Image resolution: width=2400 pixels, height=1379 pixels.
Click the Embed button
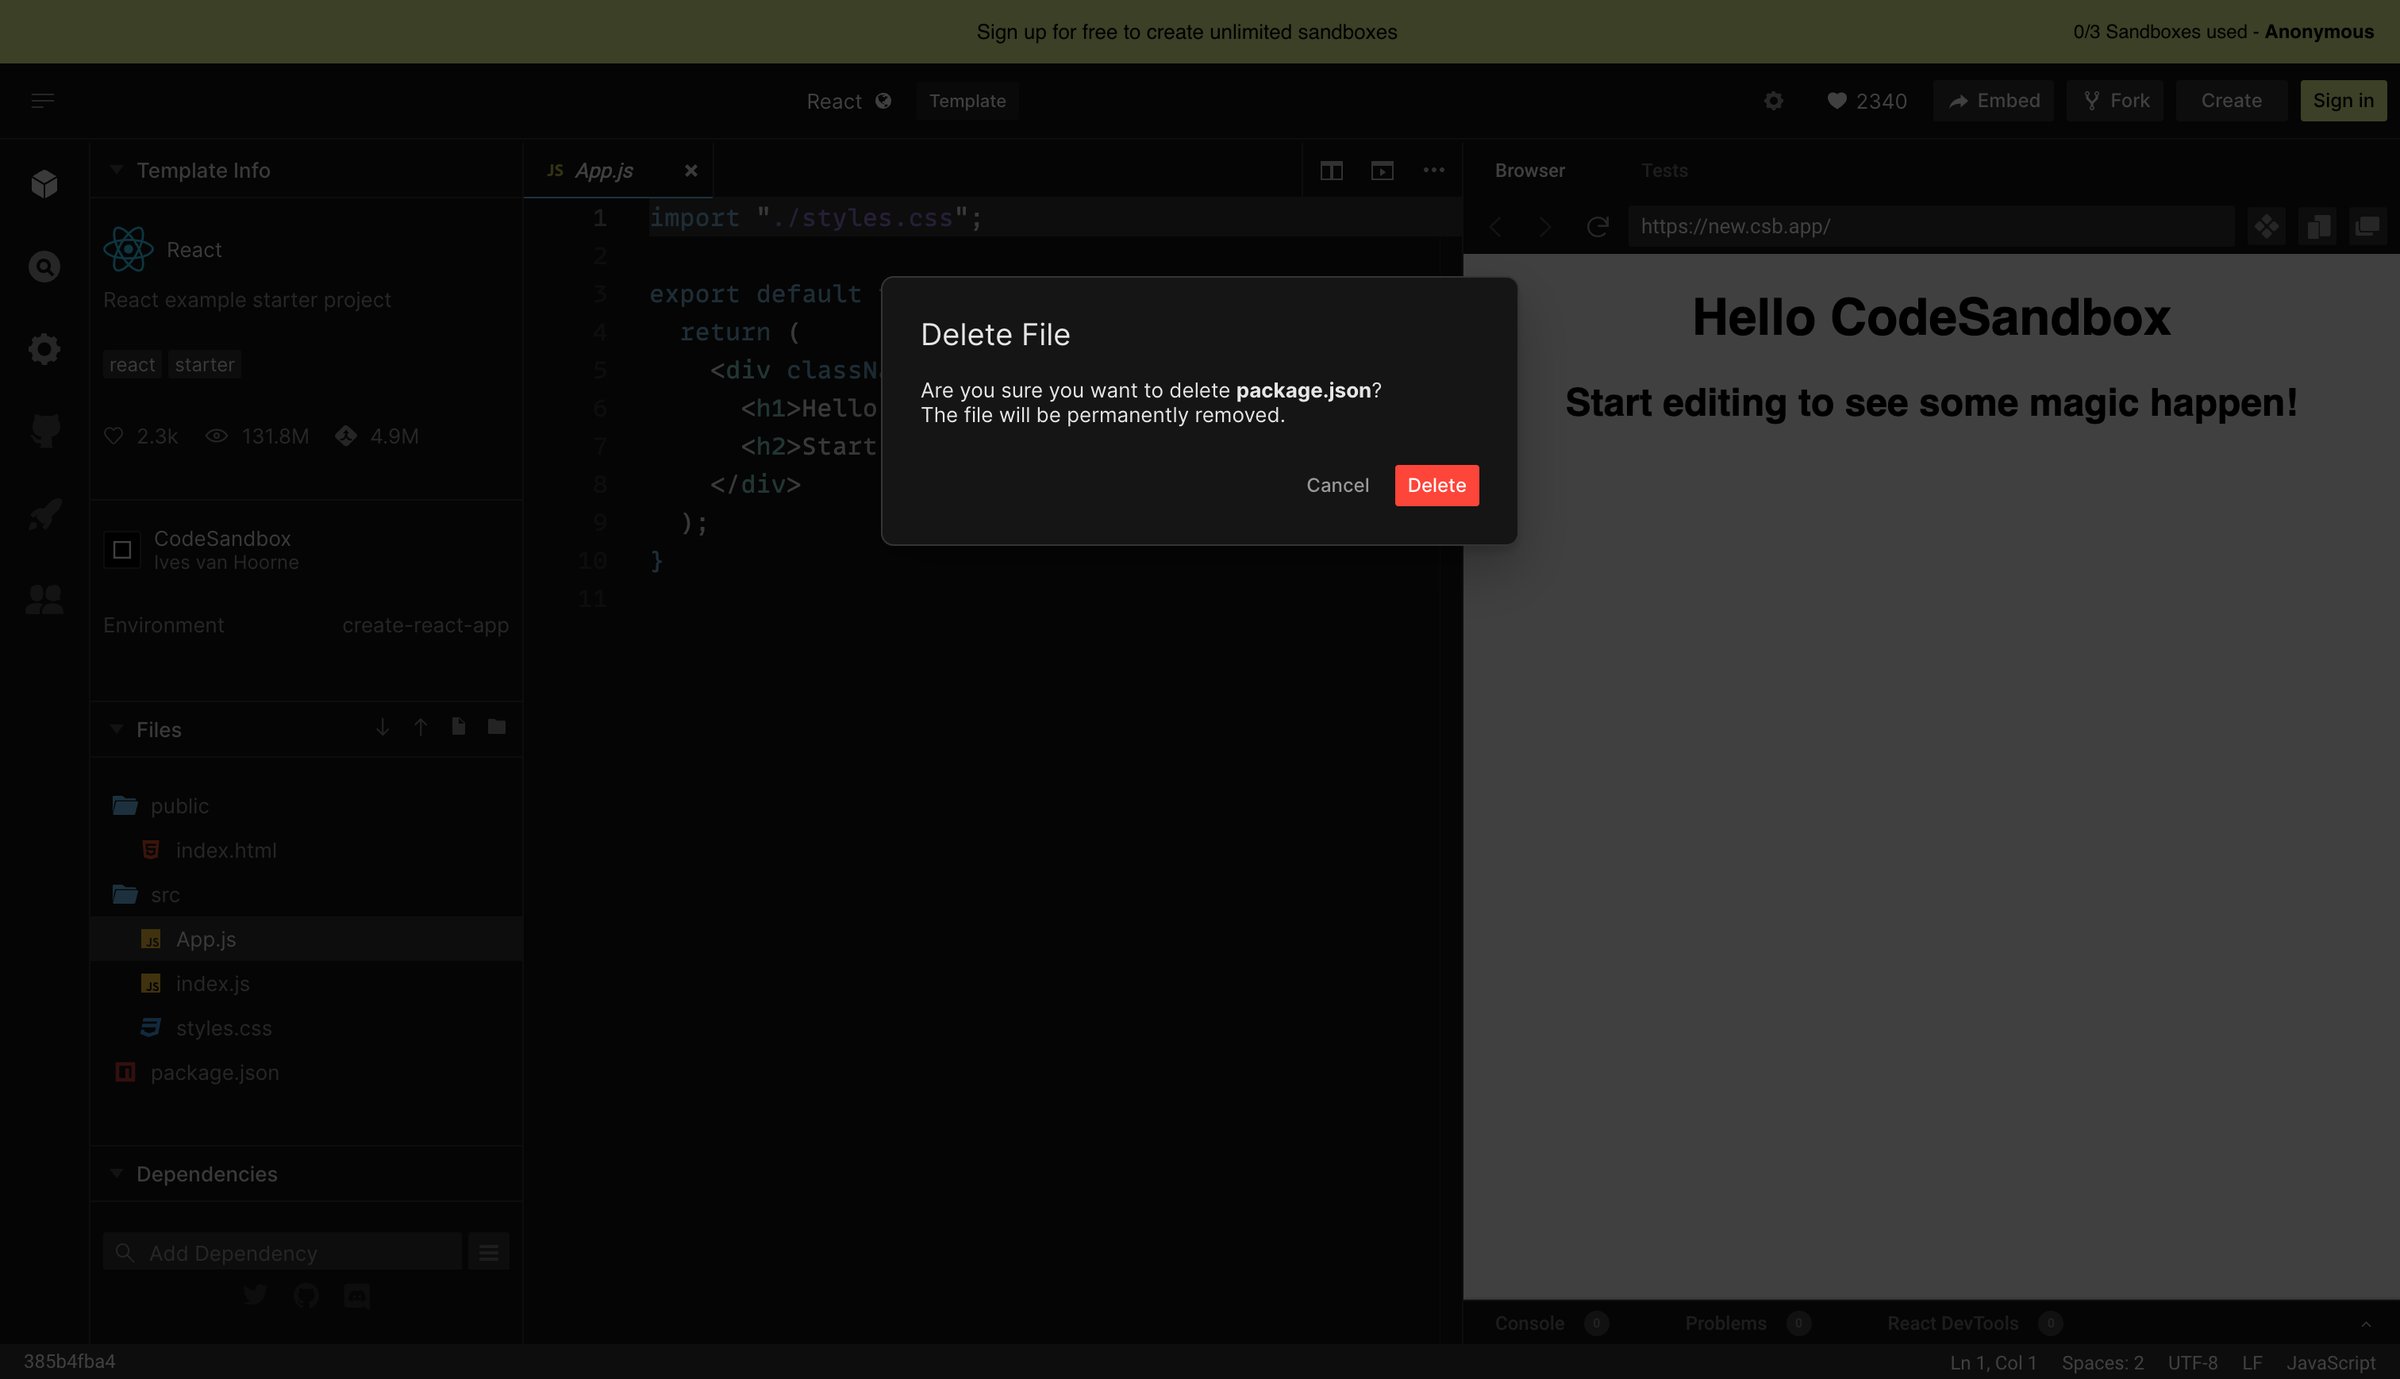1993,101
